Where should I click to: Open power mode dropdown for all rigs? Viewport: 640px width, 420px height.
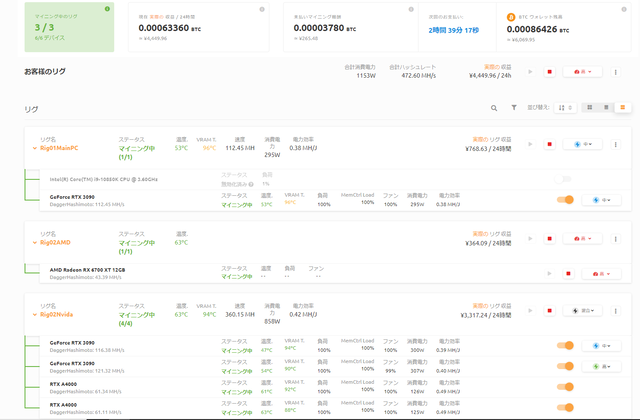click(x=583, y=72)
